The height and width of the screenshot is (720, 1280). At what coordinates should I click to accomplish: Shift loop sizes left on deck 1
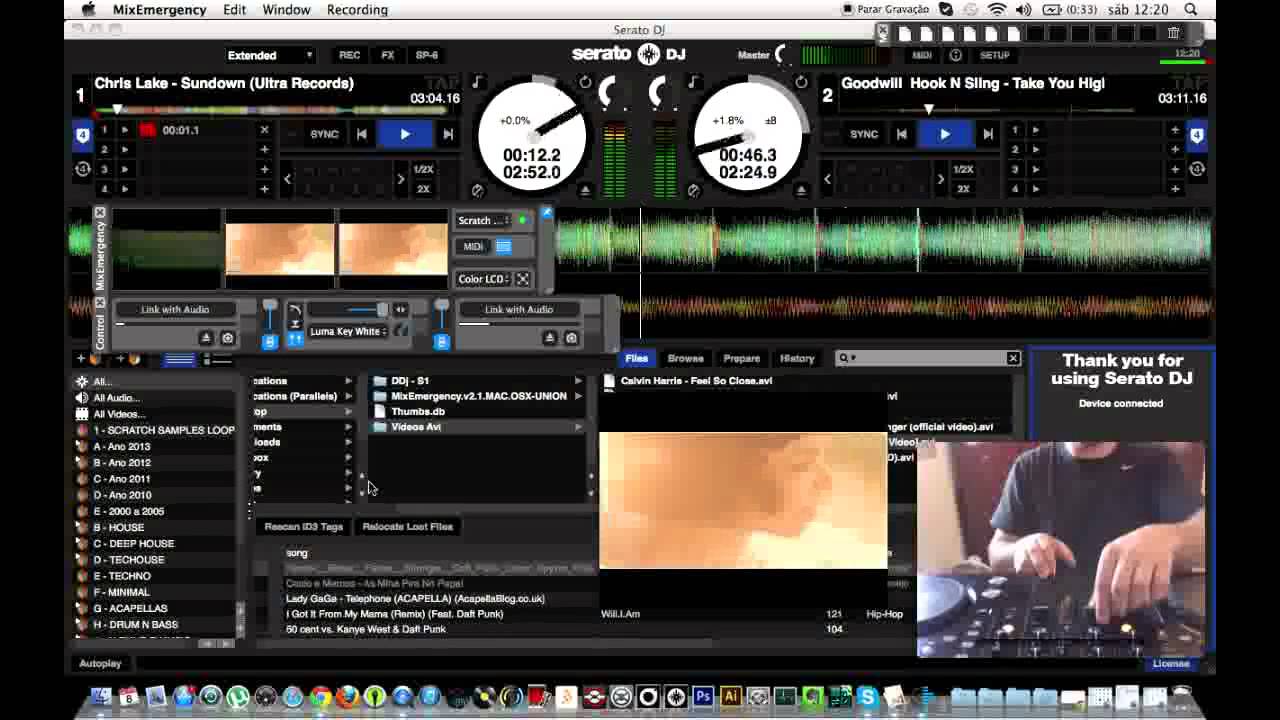287,179
